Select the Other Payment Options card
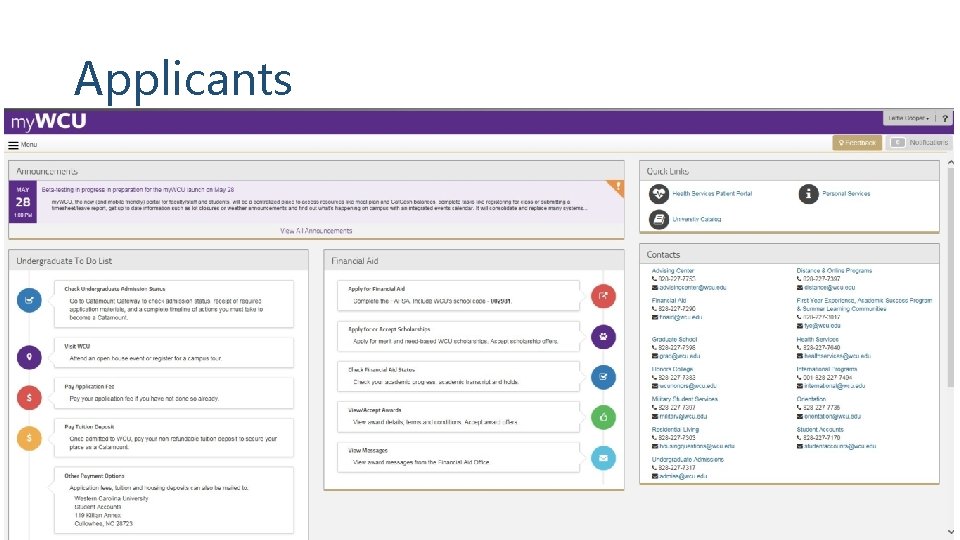960x540 pixels. (x=174, y=500)
